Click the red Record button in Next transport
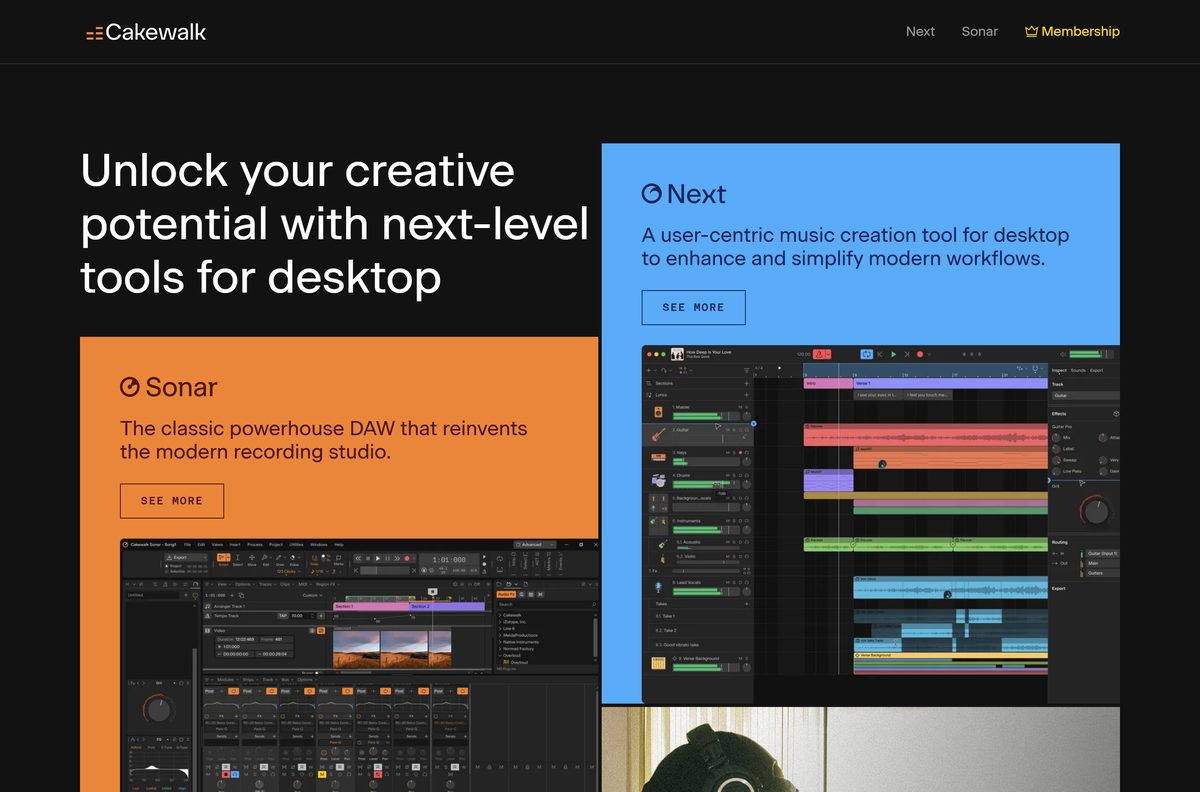The height and width of the screenshot is (792, 1200). click(x=920, y=354)
